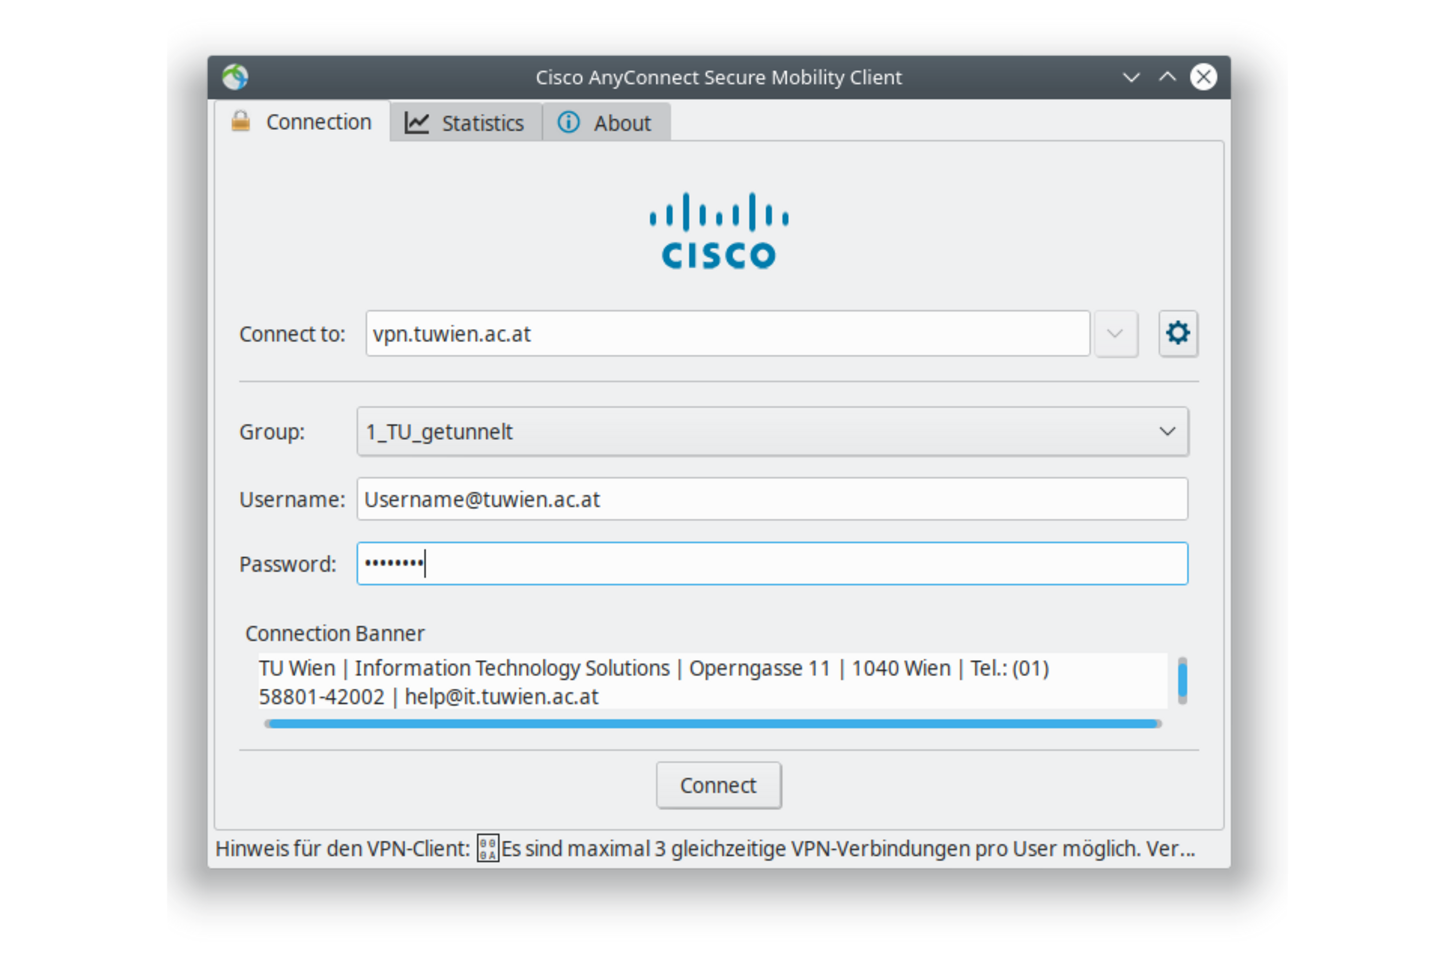Screen dimensions: 1440x960
Task: Click into the Password field
Action: click(772, 563)
